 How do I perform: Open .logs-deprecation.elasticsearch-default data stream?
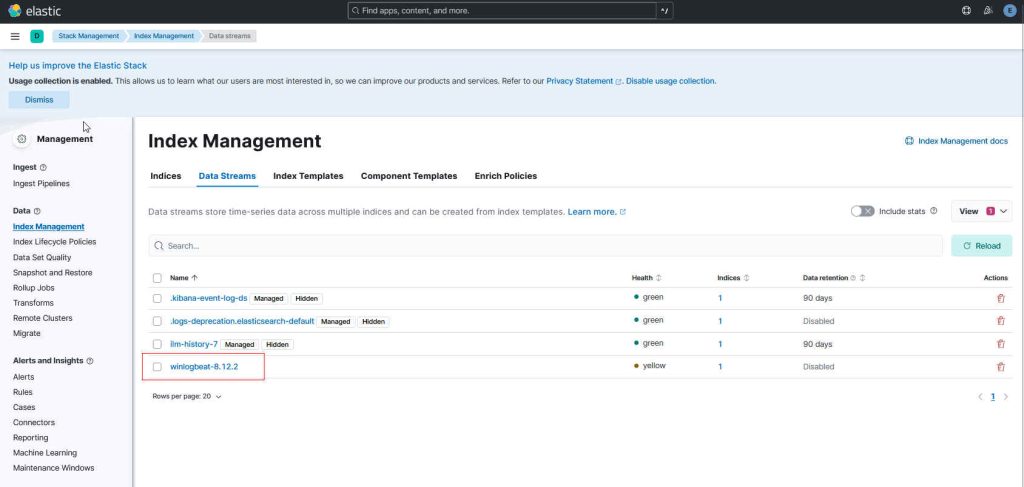tap(242, 321)
